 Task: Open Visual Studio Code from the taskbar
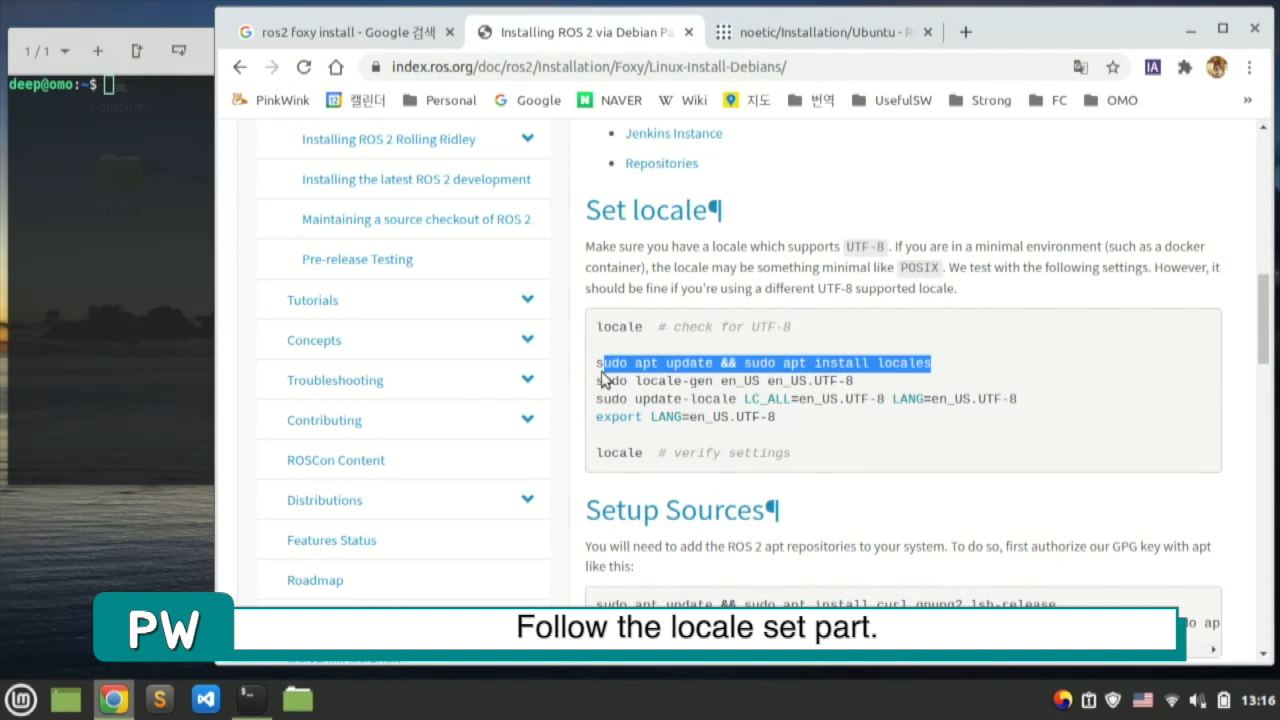tap(205, 699)
